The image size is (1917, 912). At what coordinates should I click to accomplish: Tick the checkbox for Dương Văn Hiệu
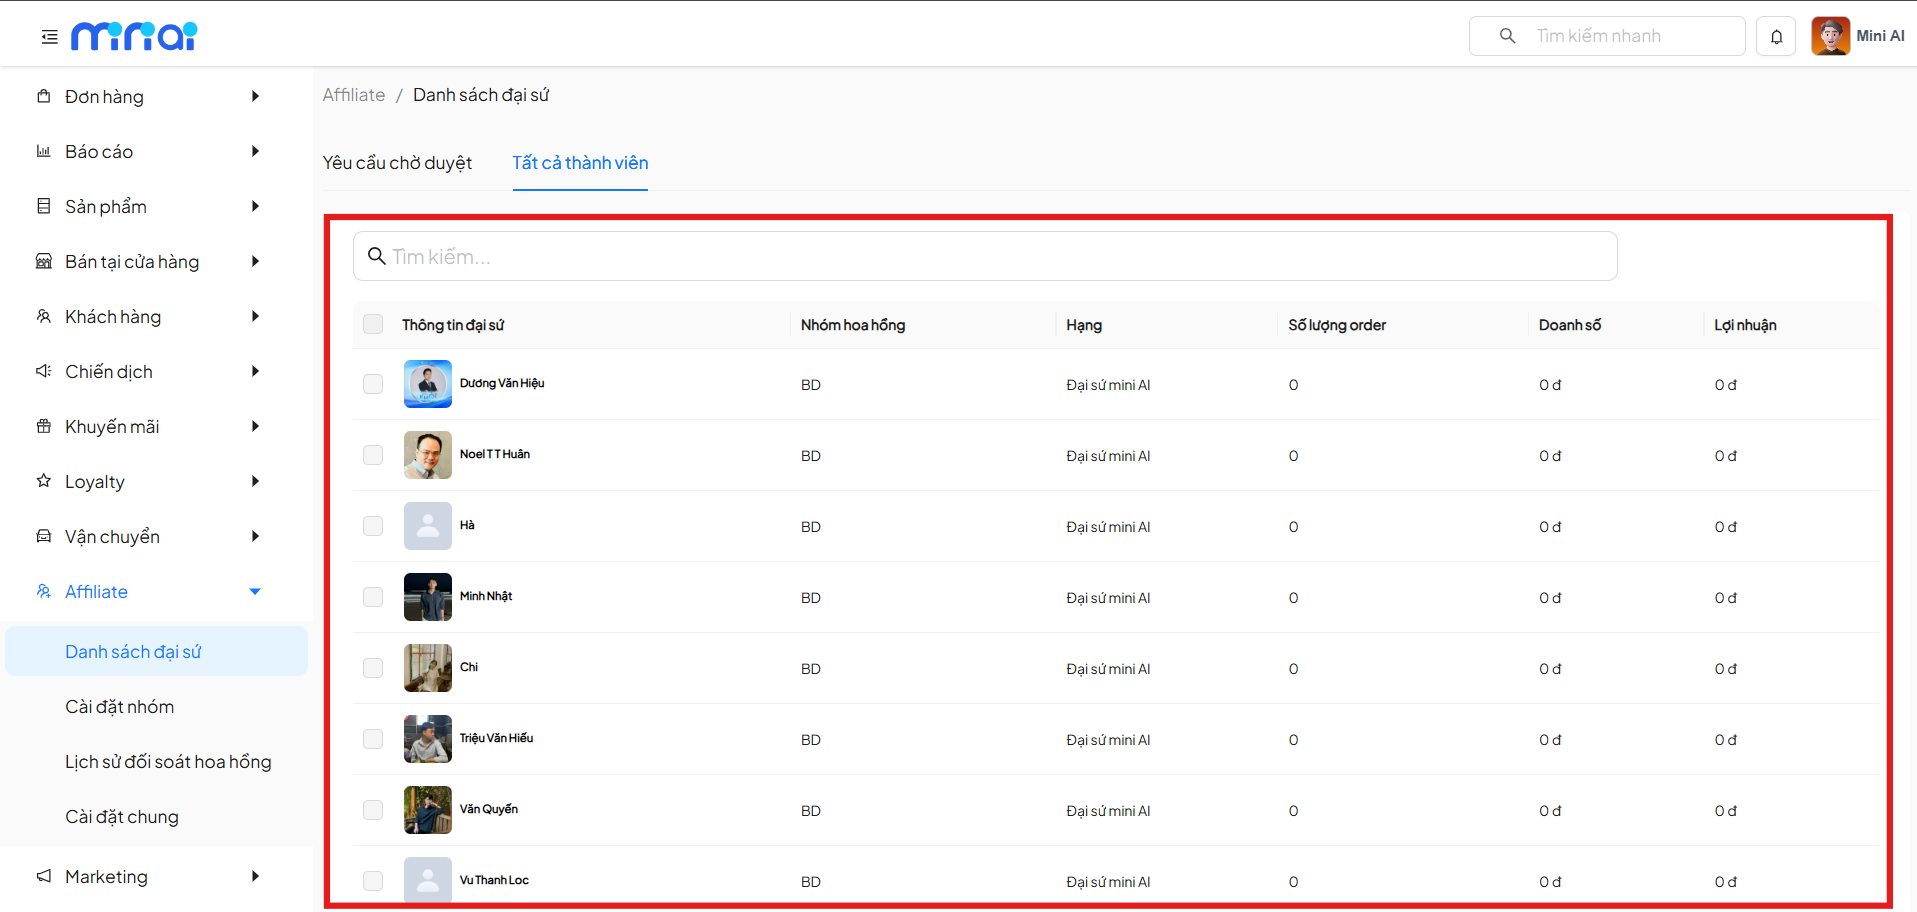coord(373,384)
